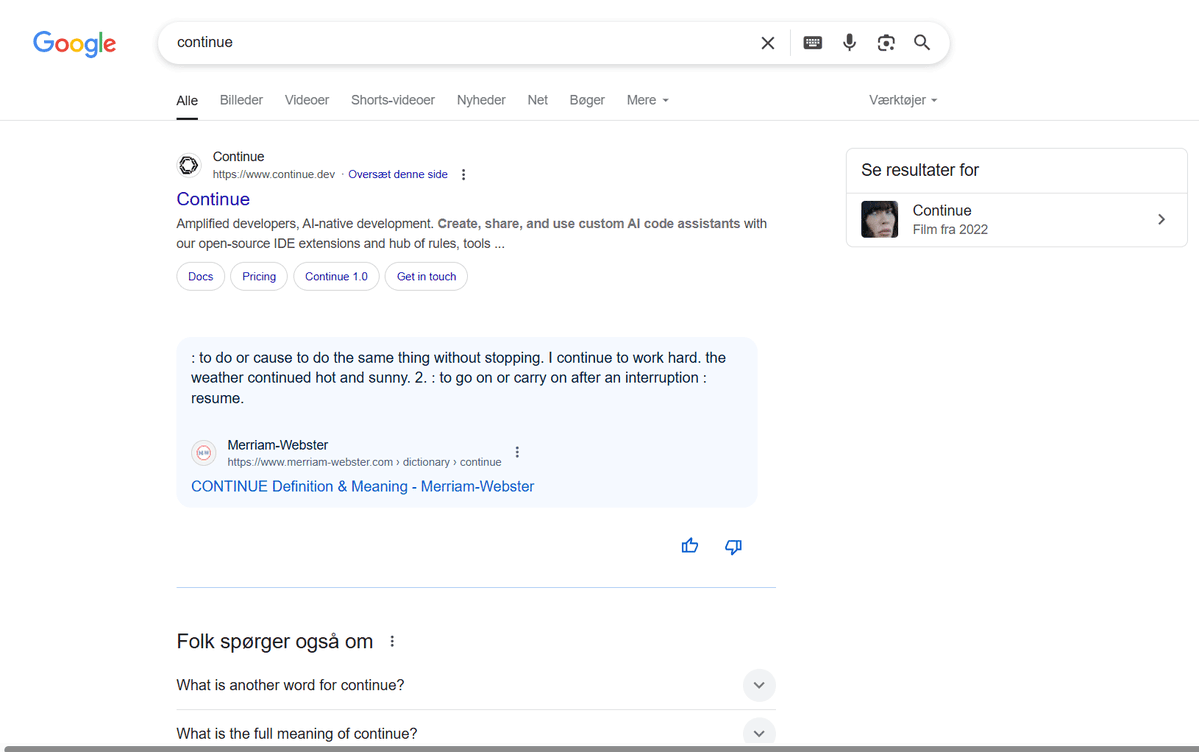
Task: Click the Merriam-Webster favicon
Action: tap(203, 453)
